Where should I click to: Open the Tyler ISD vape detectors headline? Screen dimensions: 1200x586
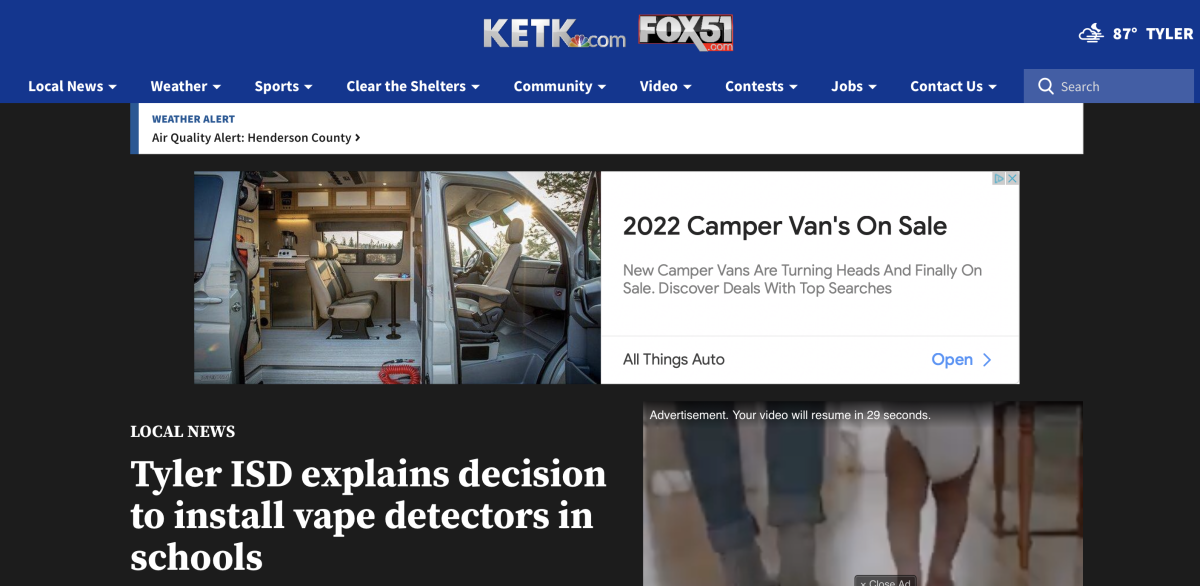[x=368, y=515]
